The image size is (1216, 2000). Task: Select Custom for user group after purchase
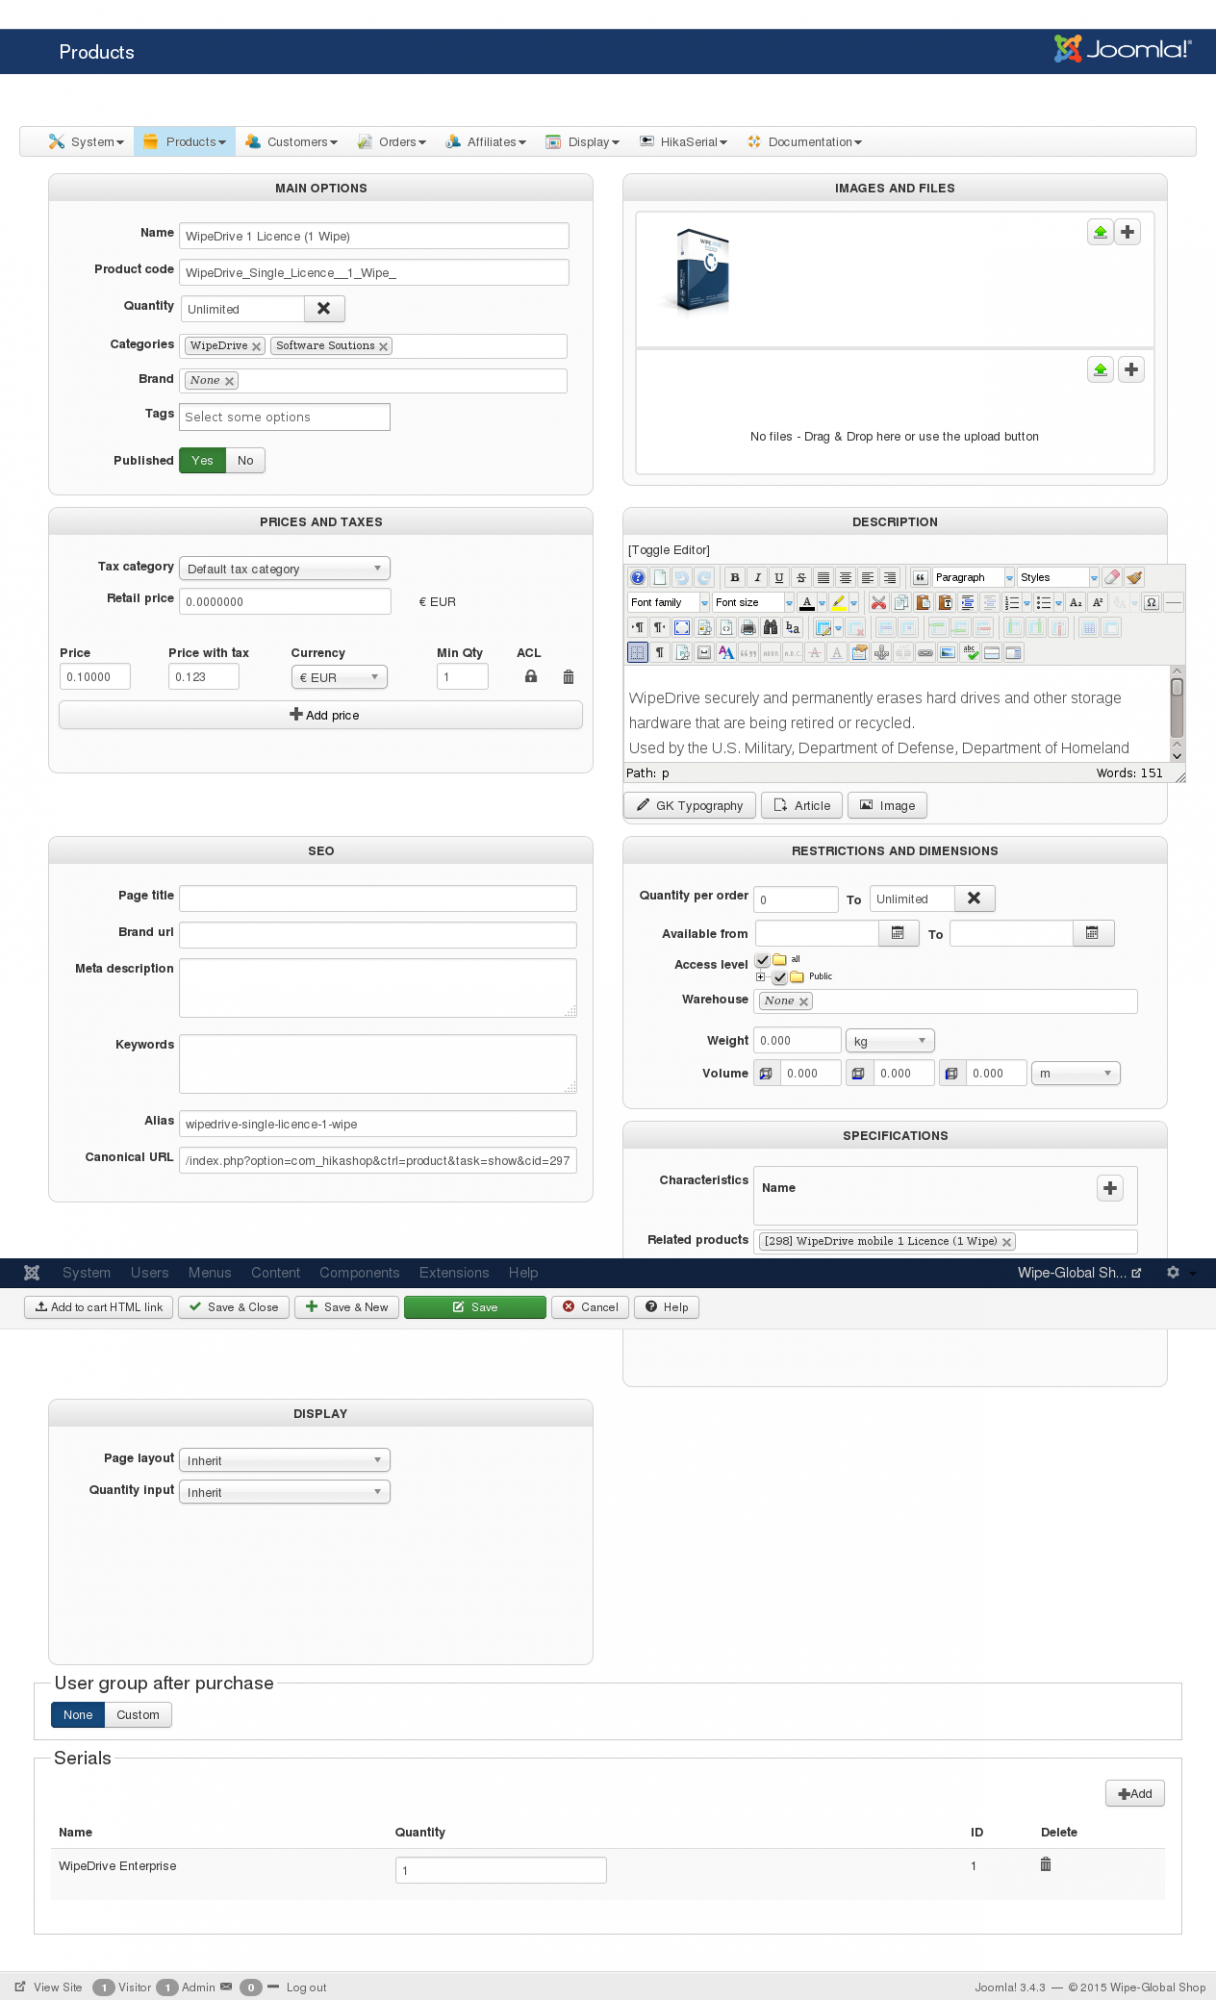click(x=138, y=1715)
